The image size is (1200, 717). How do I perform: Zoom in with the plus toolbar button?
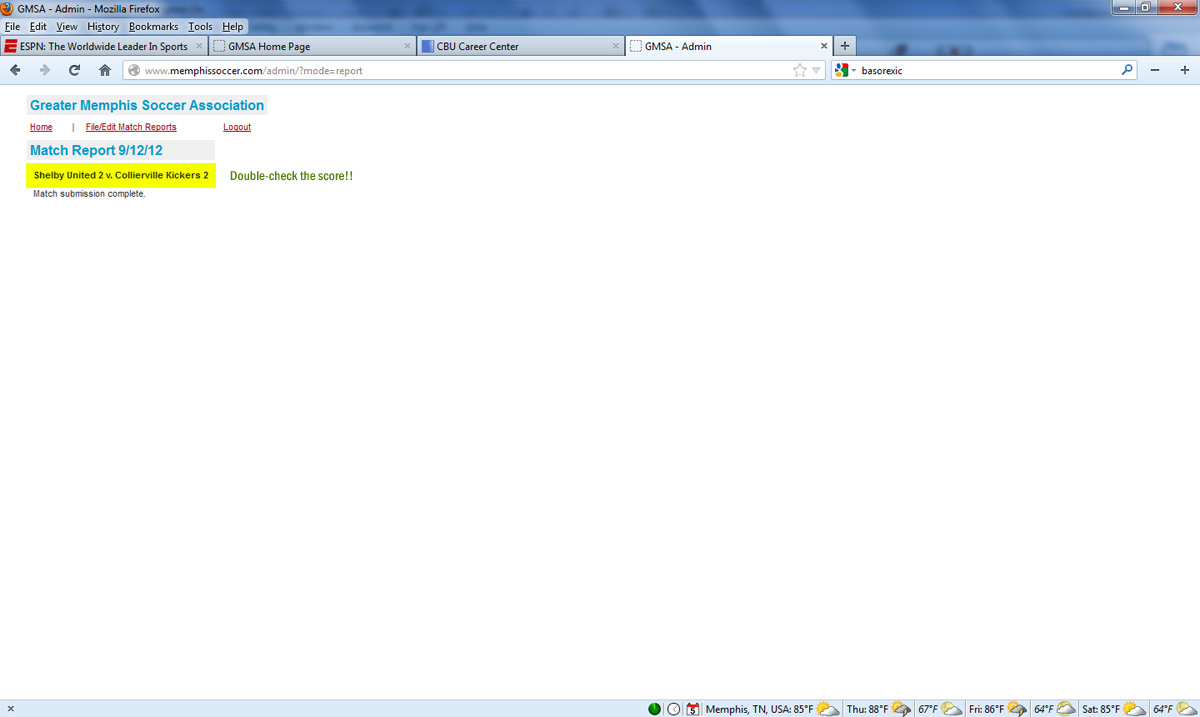[x=1185, y=70]
